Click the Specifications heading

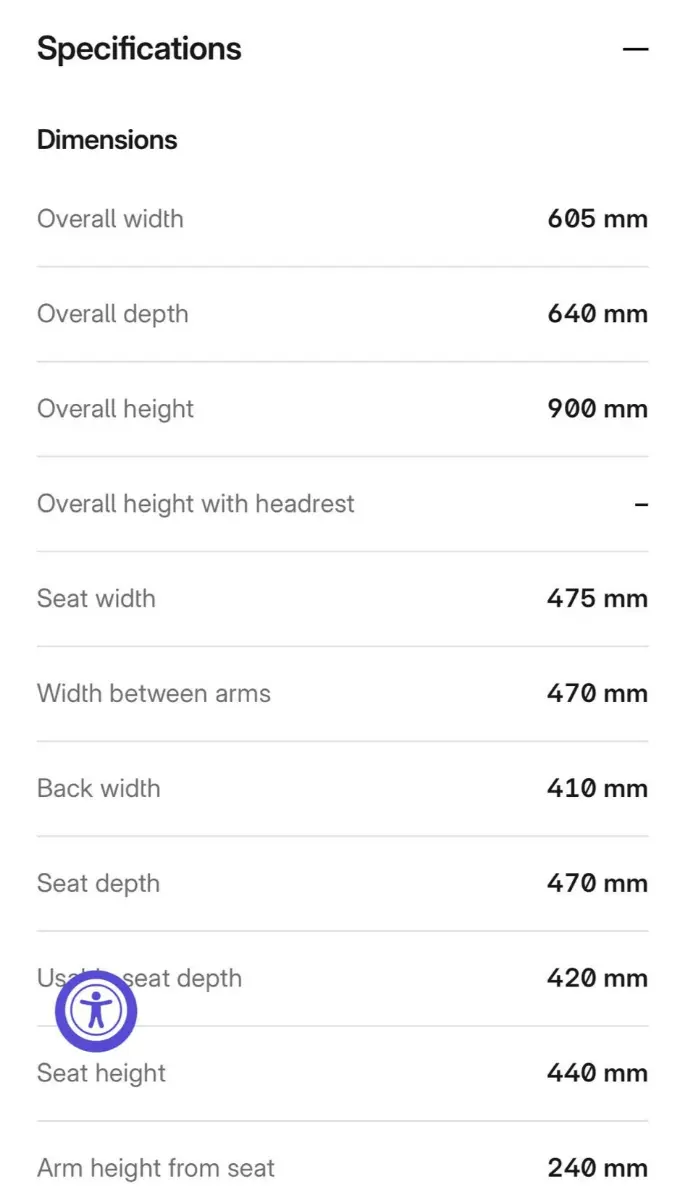click(139, 49)
